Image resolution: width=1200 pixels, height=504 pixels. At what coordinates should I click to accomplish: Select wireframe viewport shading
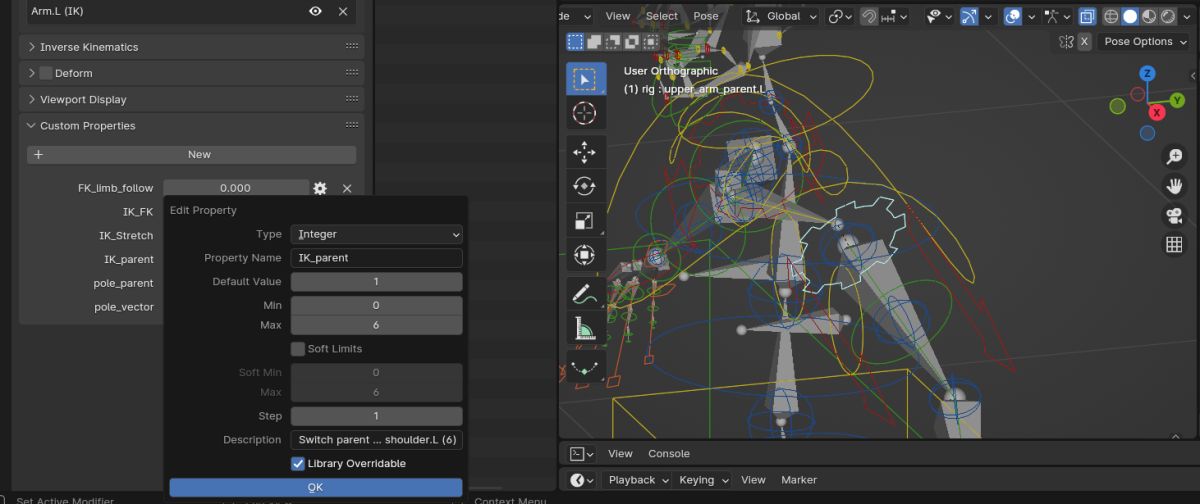pyautogui.click(x=1111, y=16)
